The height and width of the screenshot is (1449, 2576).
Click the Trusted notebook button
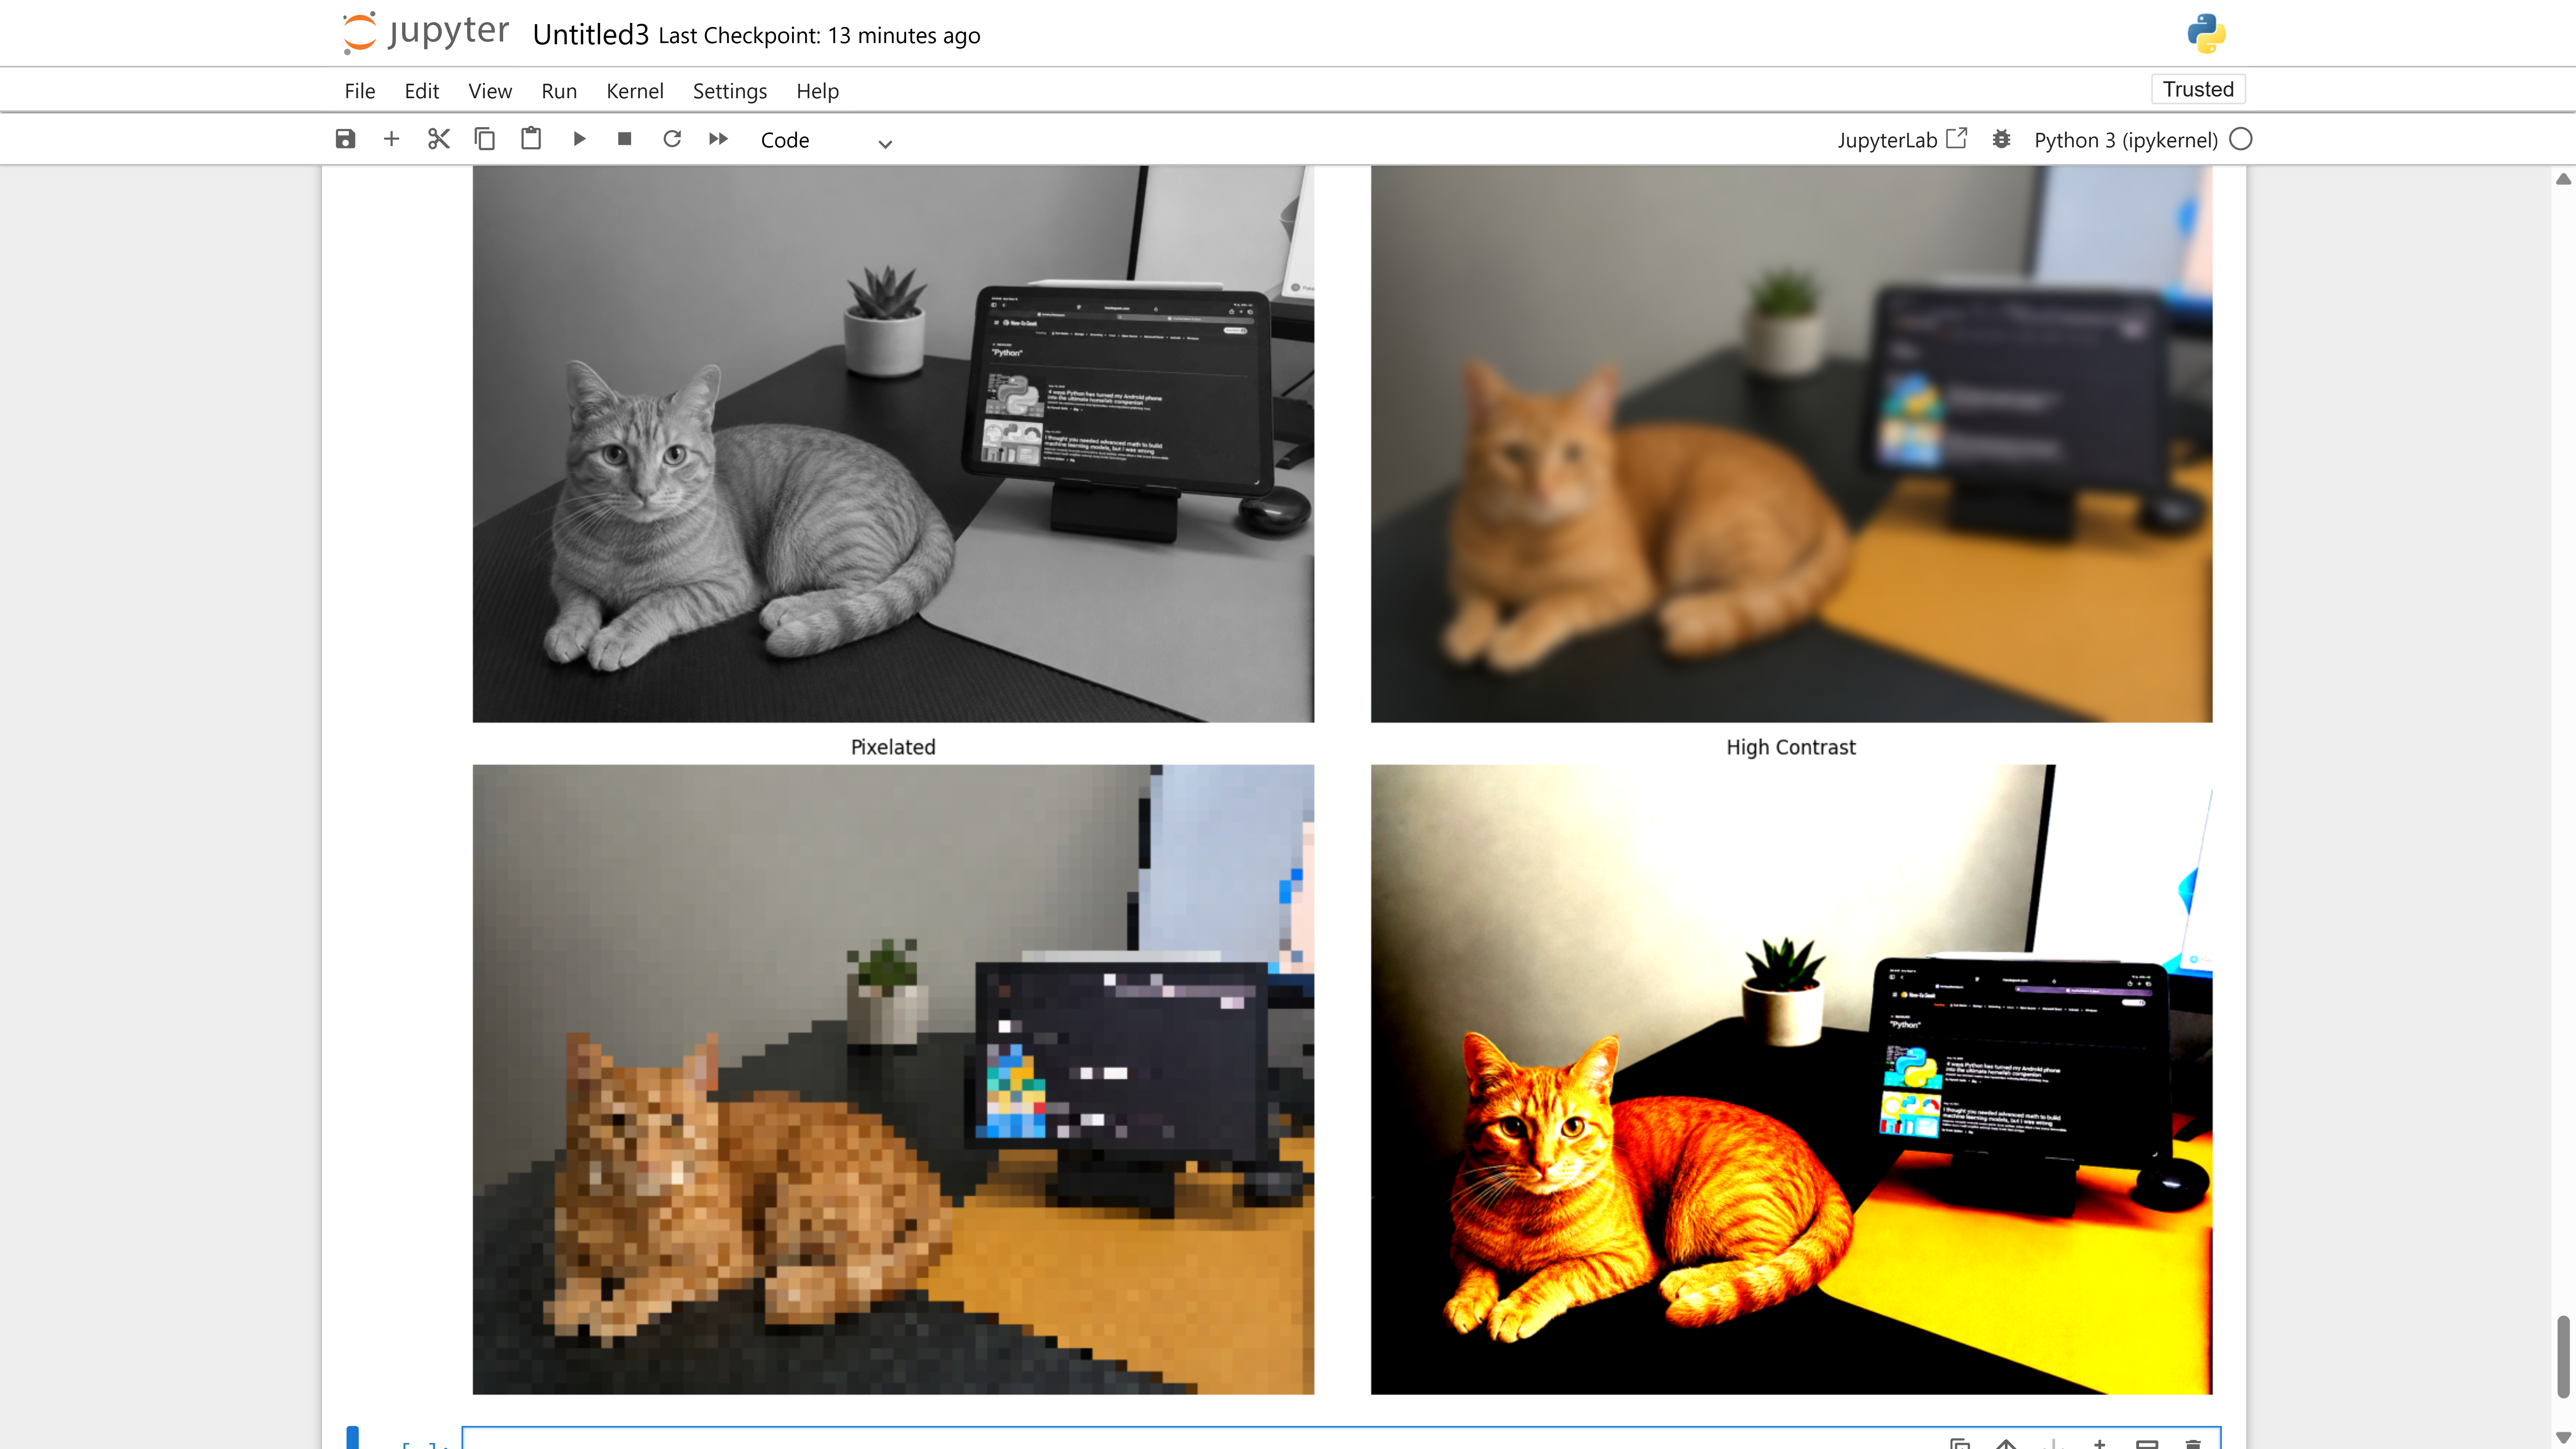coord(2198,89)
